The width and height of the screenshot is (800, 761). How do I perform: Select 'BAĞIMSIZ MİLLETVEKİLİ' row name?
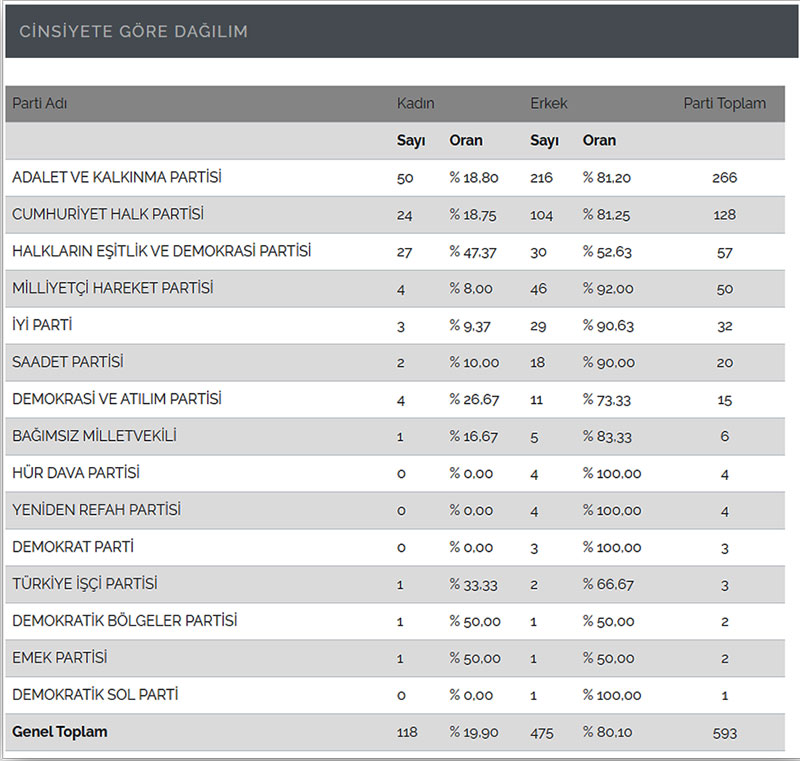tap(94, 436)
